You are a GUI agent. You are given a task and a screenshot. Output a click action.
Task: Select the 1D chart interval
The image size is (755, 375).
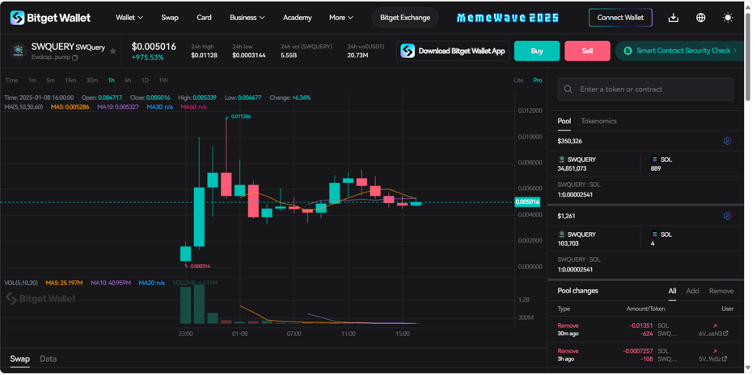[x=145, y=80]
